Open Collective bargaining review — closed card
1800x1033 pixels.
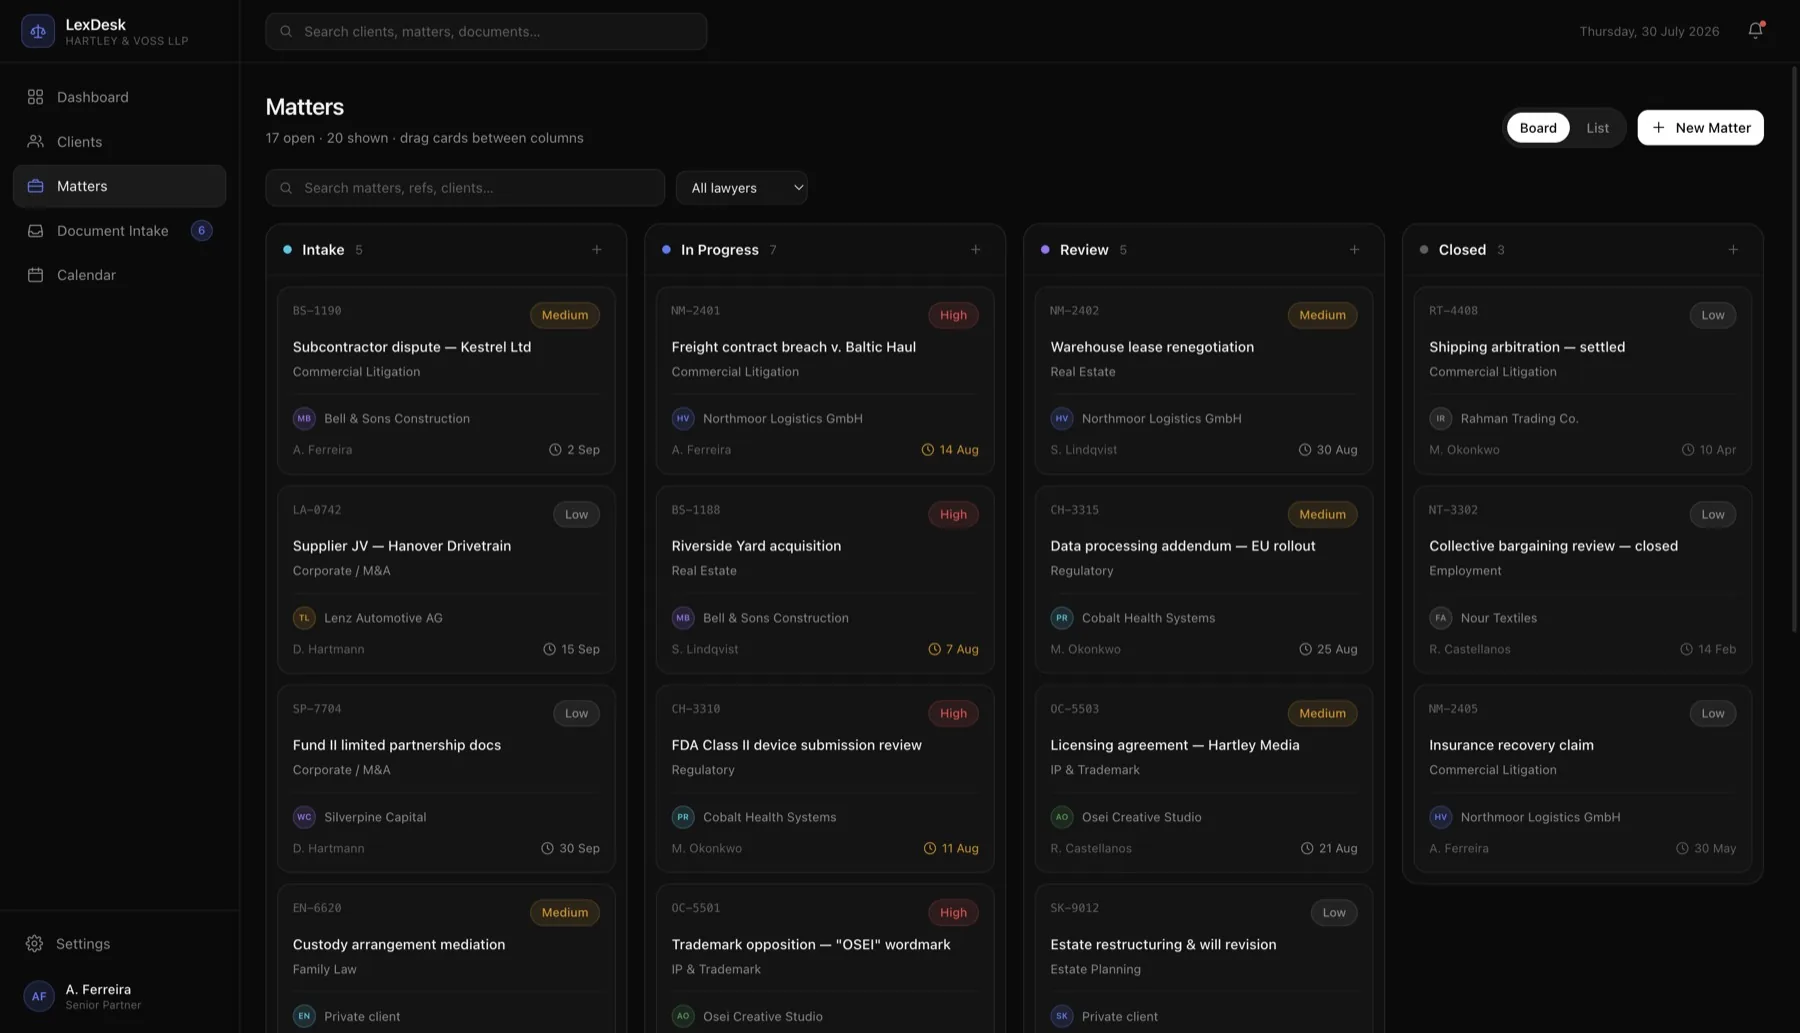[x=1583, y=580]
